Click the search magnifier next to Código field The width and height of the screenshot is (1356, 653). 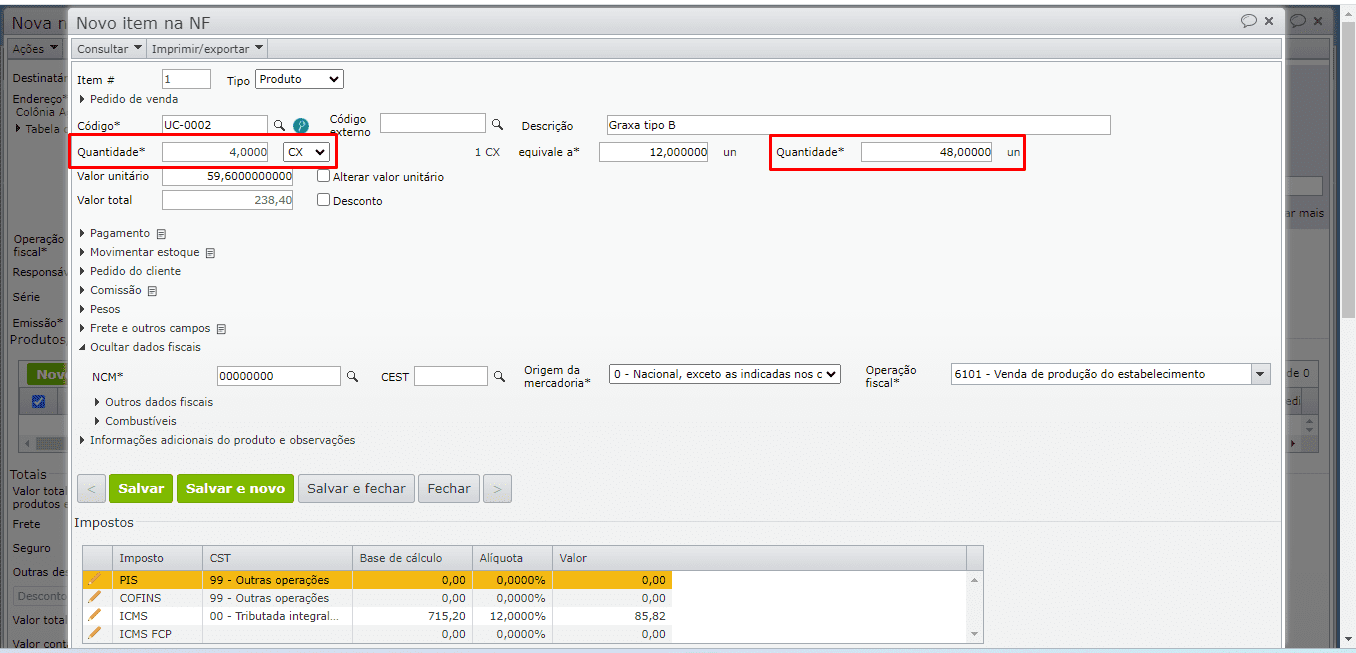(279, 126)
